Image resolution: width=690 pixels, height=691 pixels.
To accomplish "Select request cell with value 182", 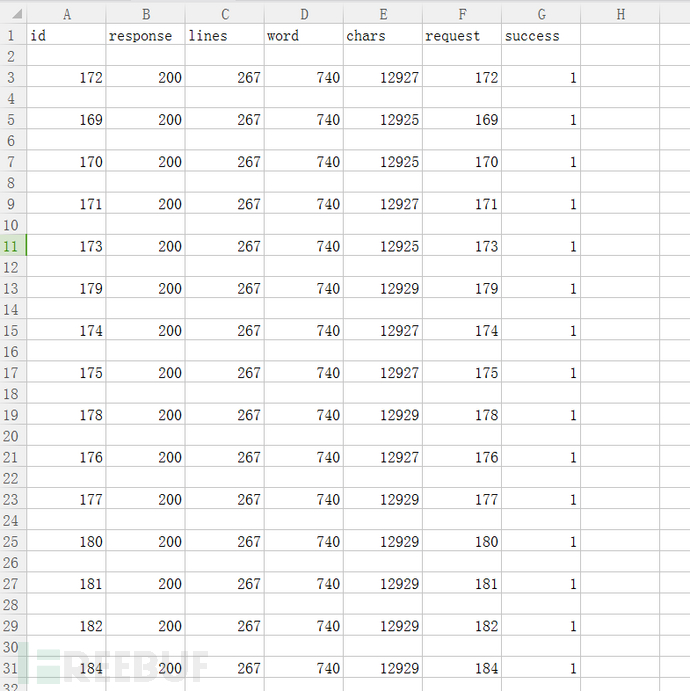I will pos(462,625).
